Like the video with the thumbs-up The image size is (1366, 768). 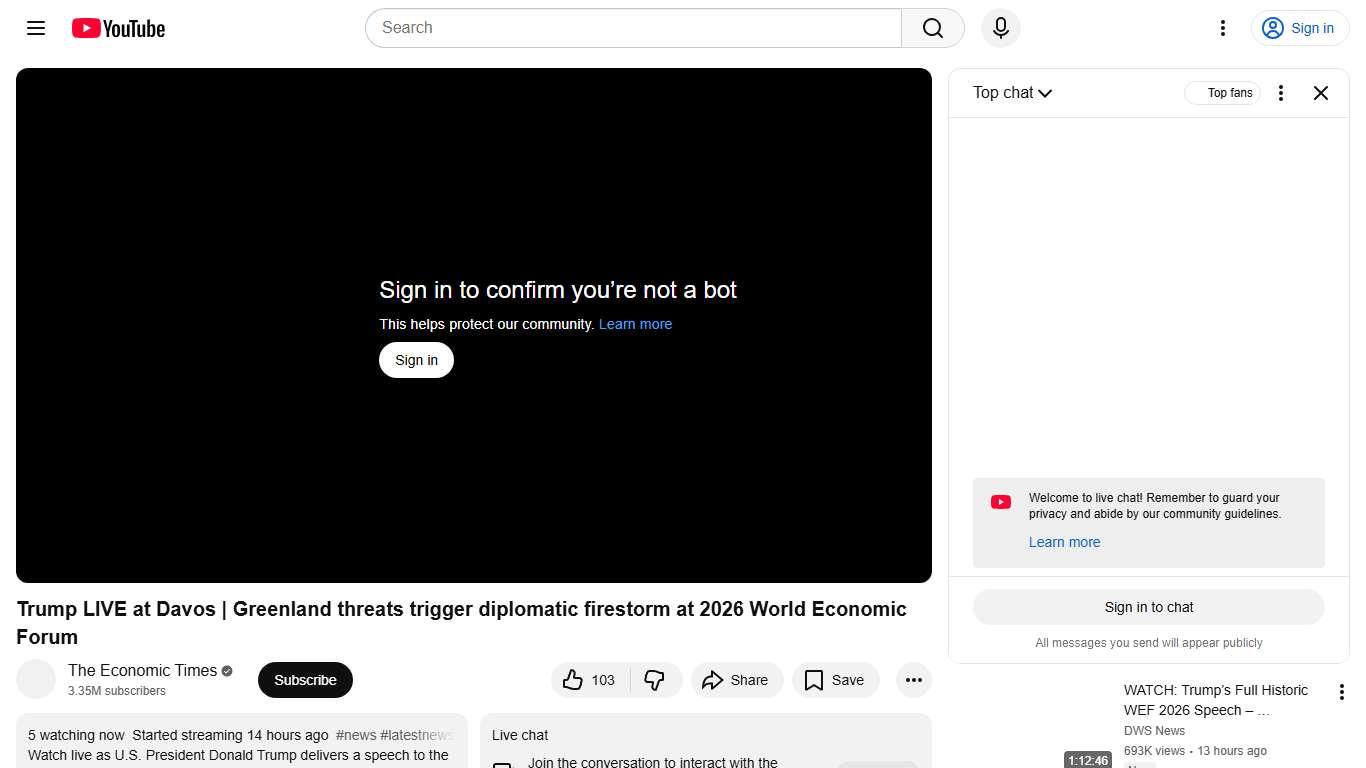click(x=589, y=680)
